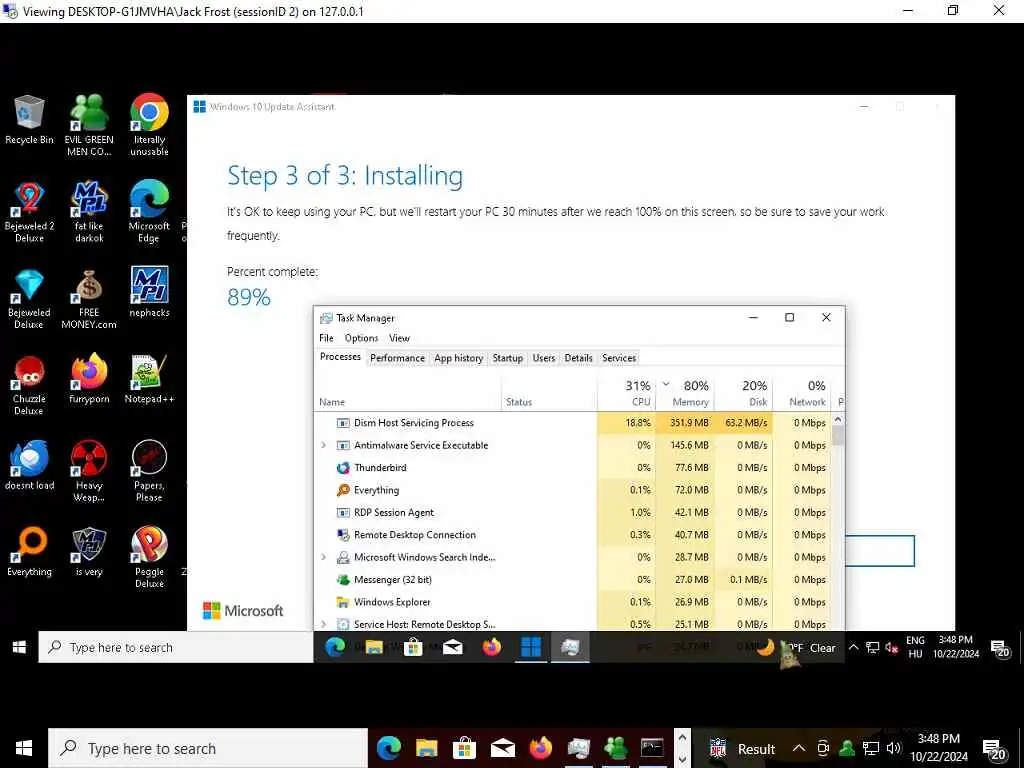Open the View menu in Task Manager
The width and height of the screenshot is (1024, 768).
point(399,338)
